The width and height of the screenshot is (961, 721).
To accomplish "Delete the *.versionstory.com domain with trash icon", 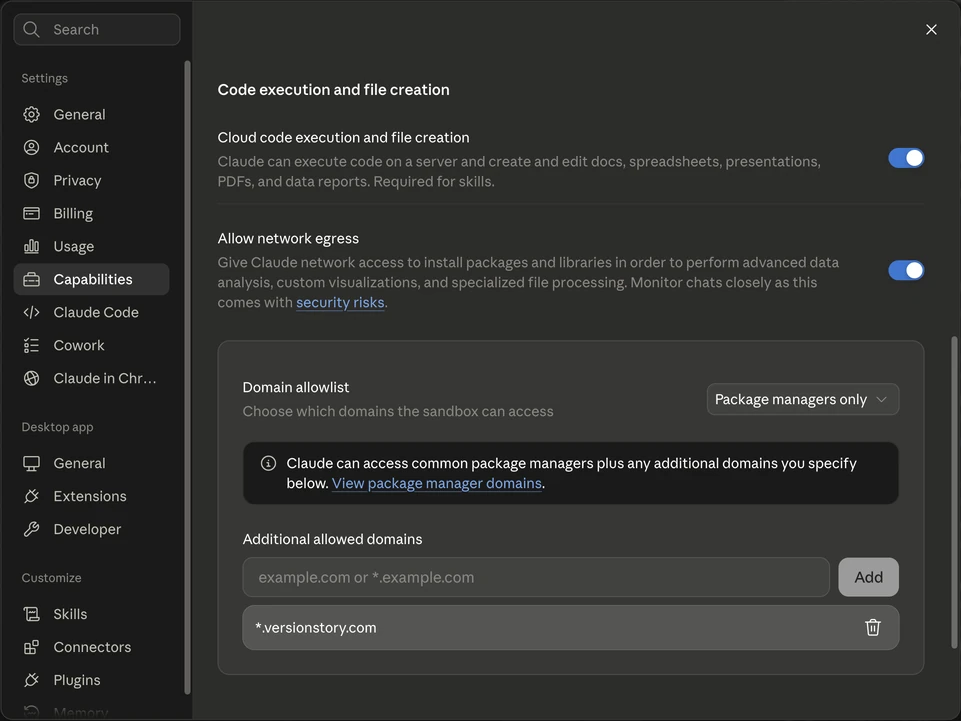I will 873,627.
